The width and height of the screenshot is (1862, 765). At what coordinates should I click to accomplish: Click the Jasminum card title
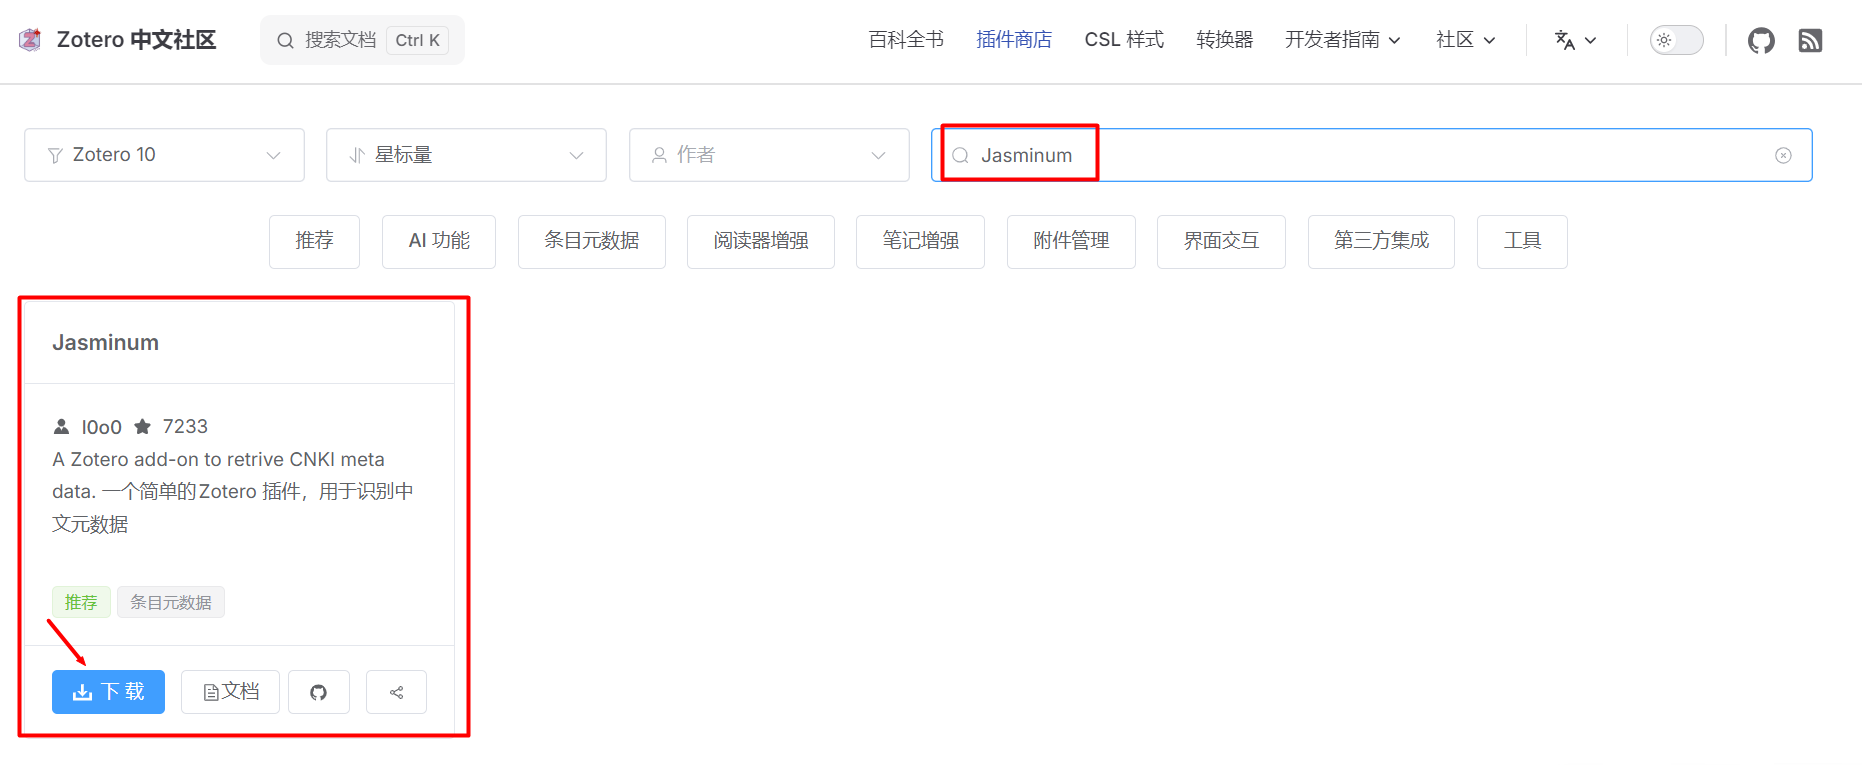(105, 343)
